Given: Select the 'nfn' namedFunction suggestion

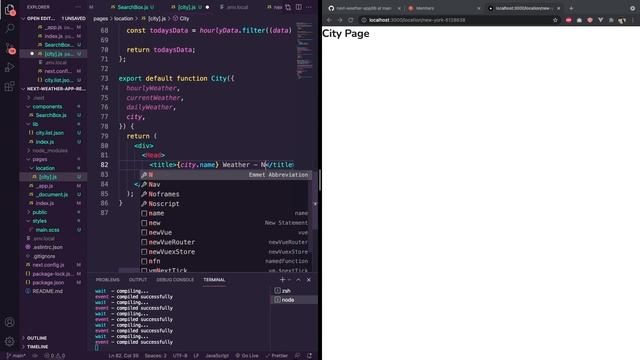Looking at the screenshot, I should [x=225, y=261].
